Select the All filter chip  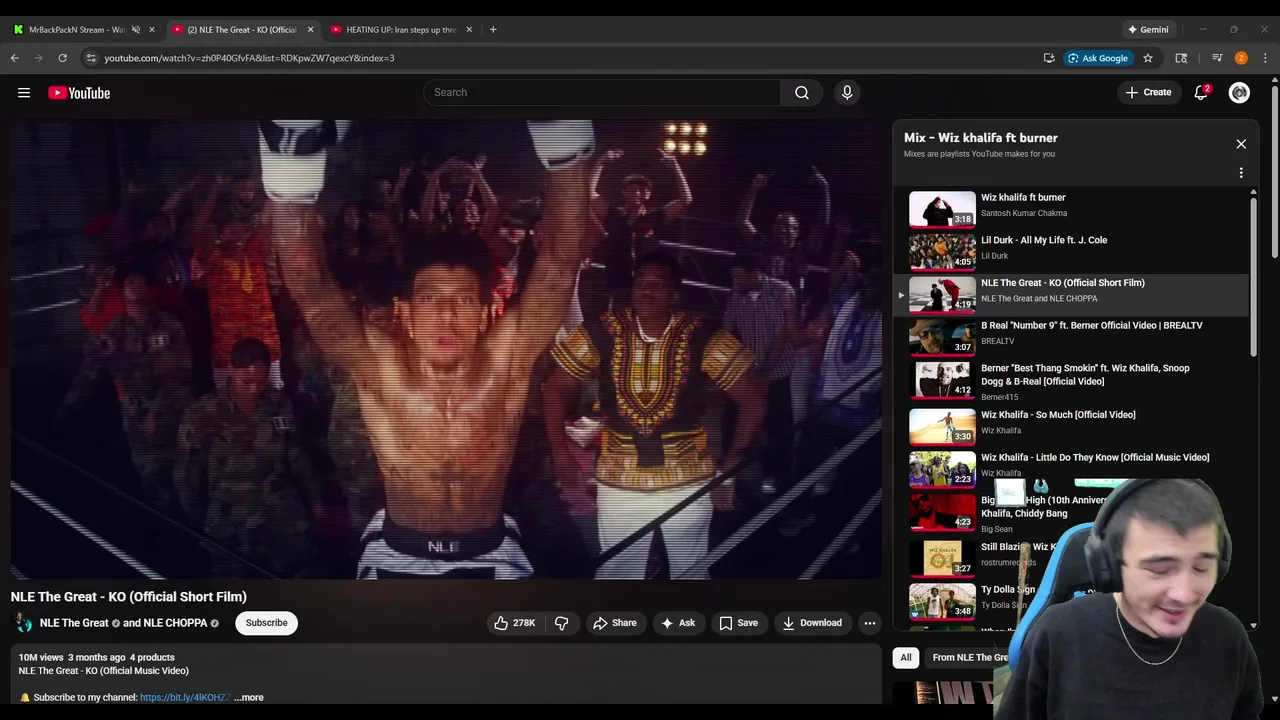pyautogui.click(x=906, y=657)
